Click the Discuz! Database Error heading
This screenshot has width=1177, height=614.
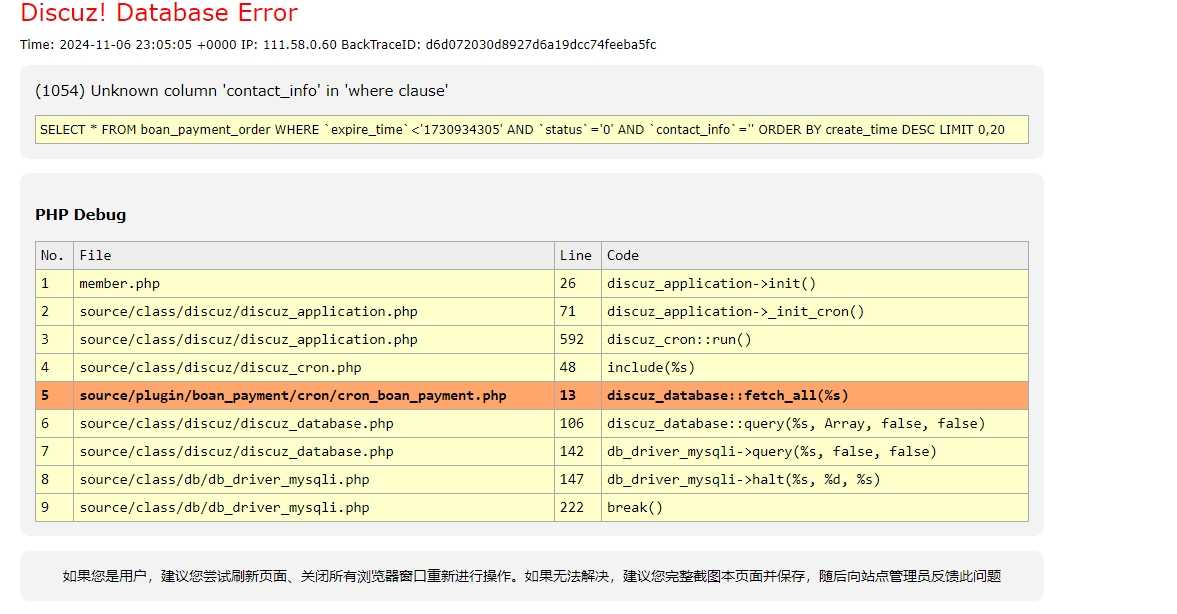pos(159,14)
